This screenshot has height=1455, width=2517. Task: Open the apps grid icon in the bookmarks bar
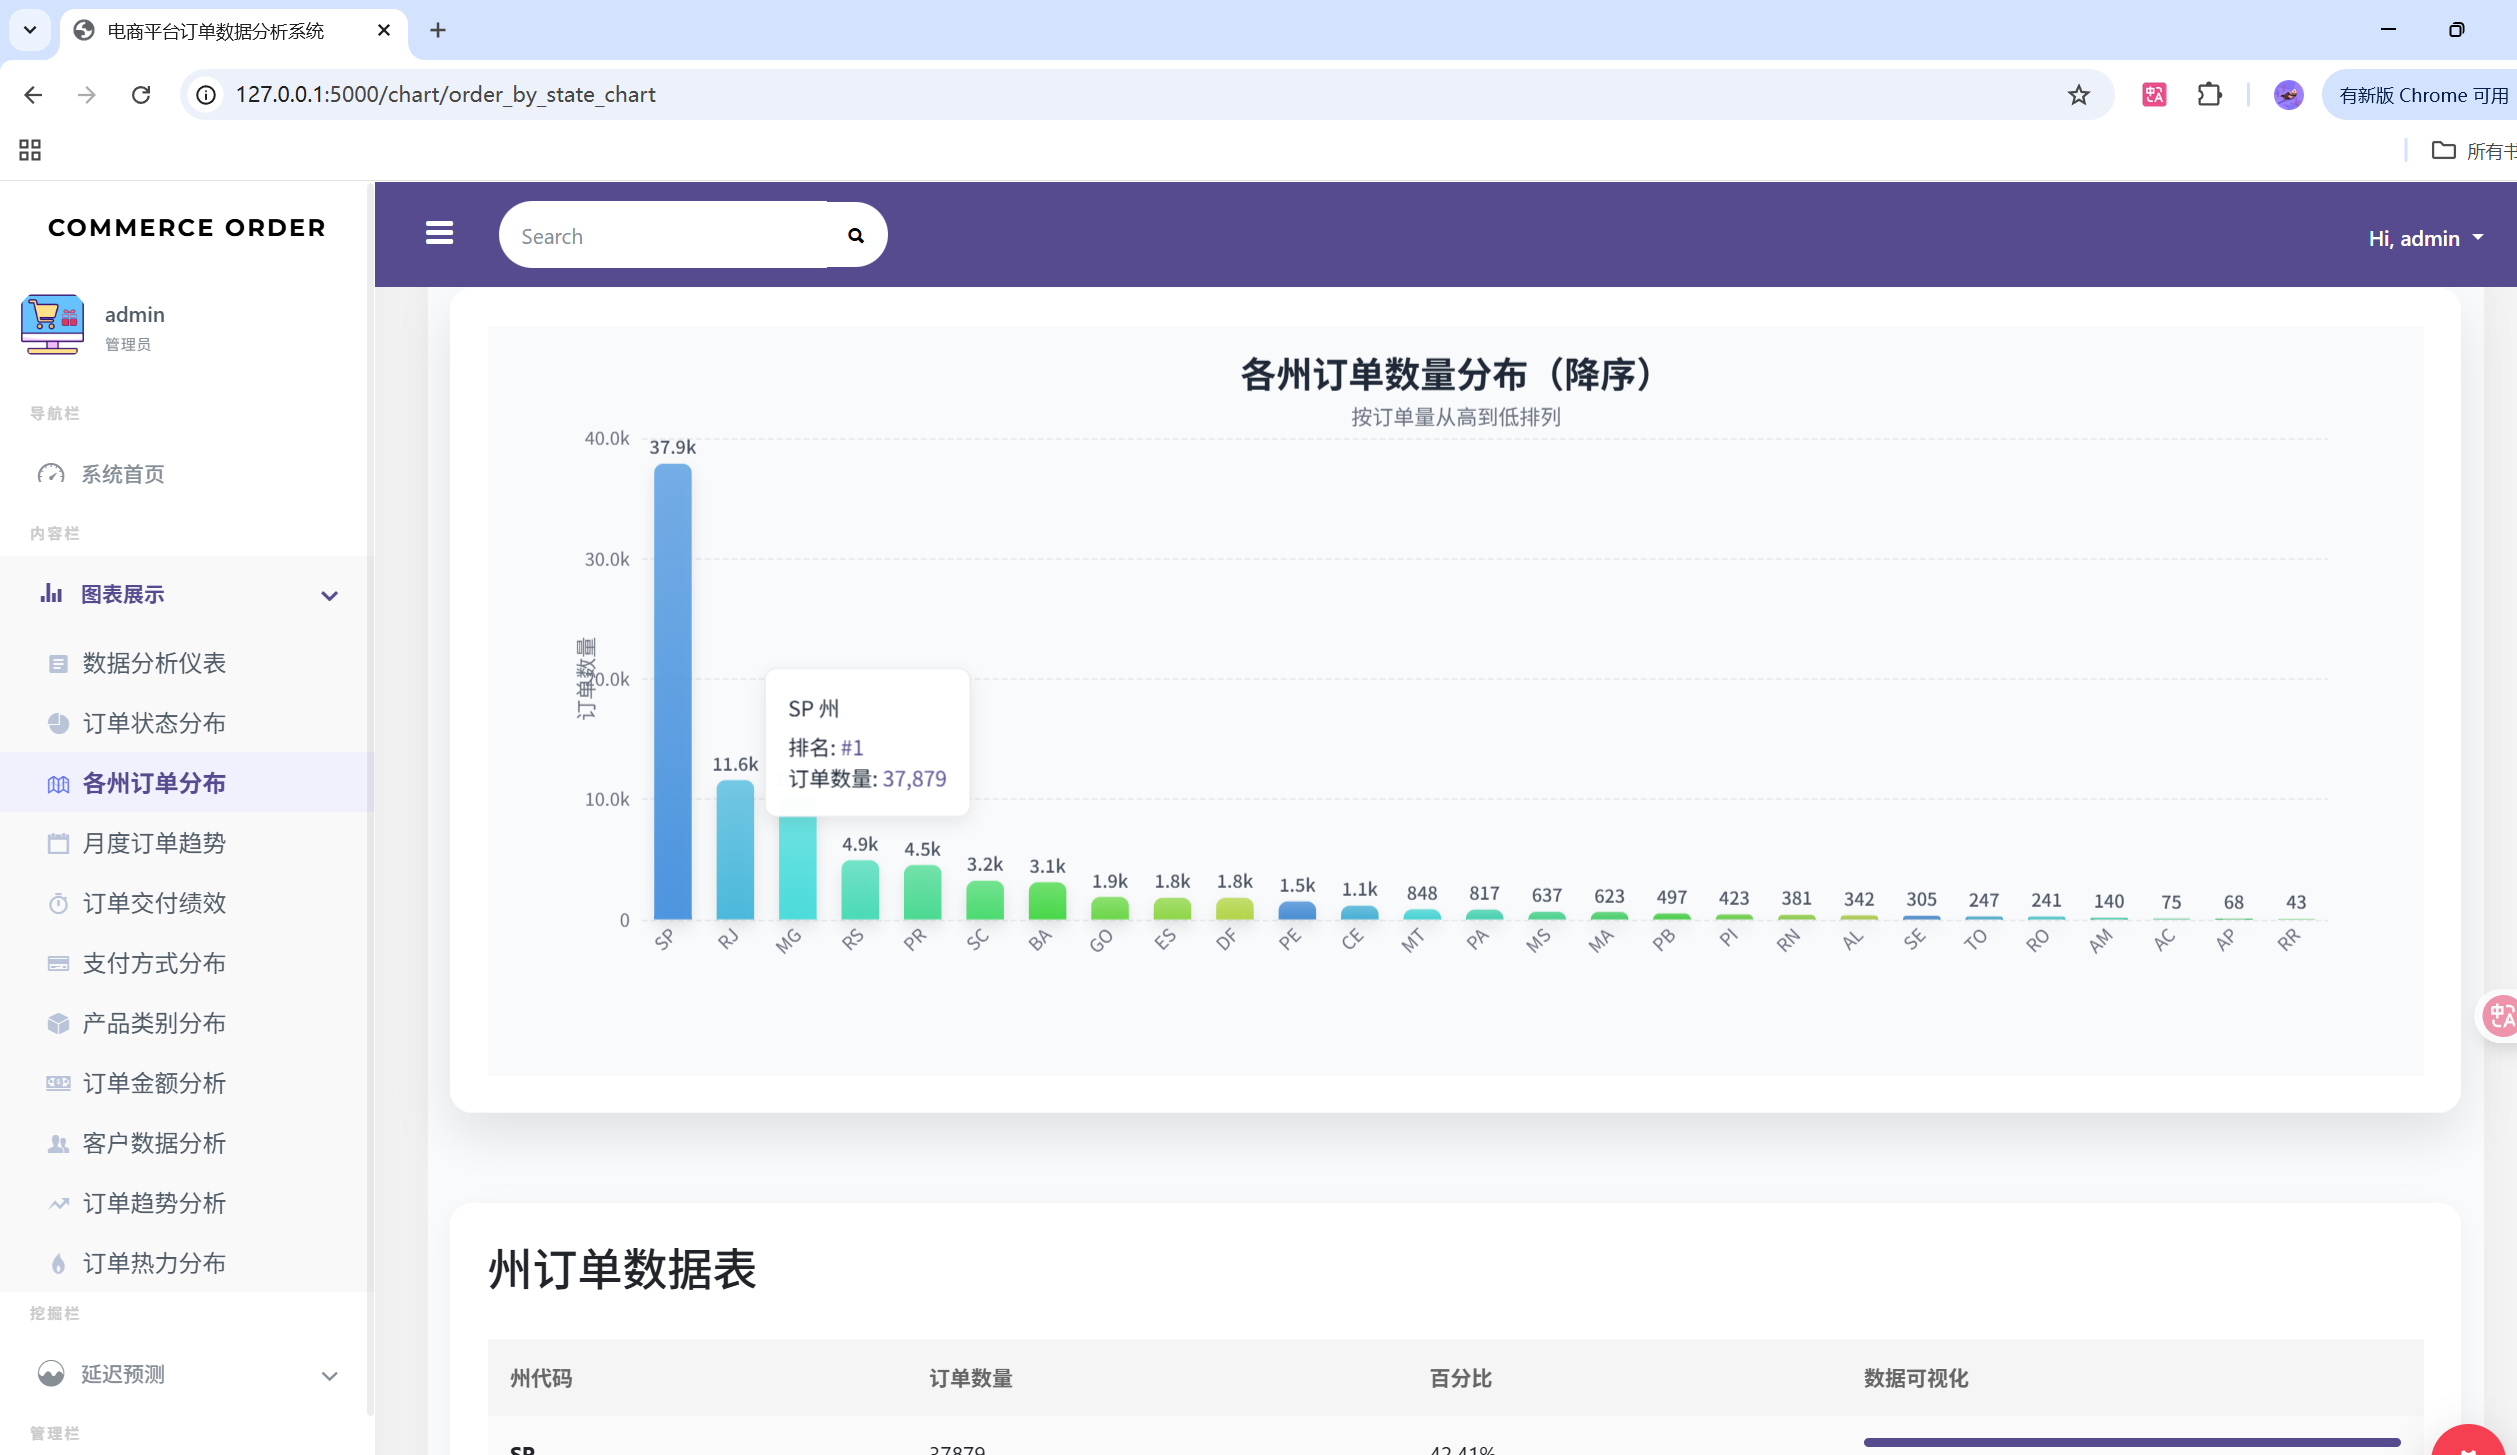click(30, 151)
